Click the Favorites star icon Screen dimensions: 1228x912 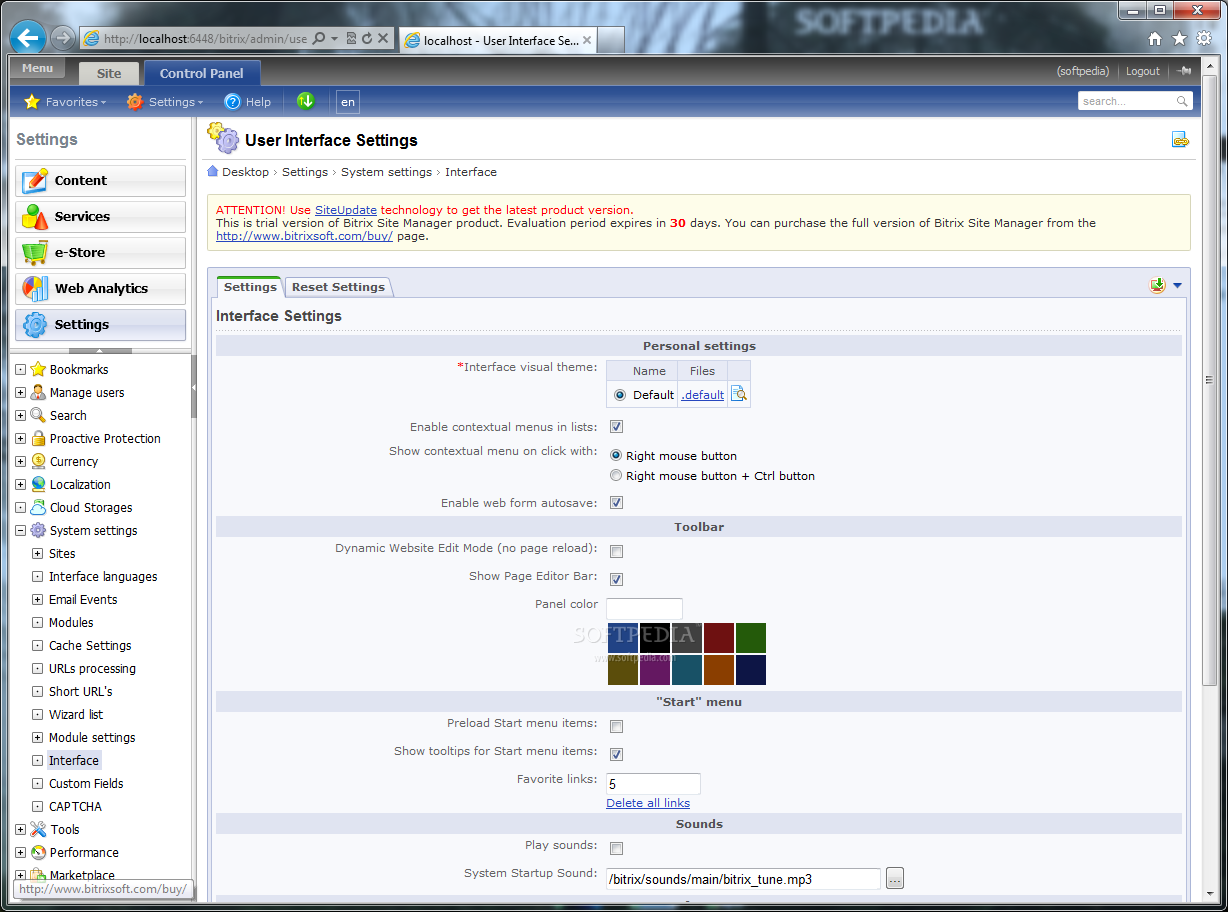click(32, 101)
